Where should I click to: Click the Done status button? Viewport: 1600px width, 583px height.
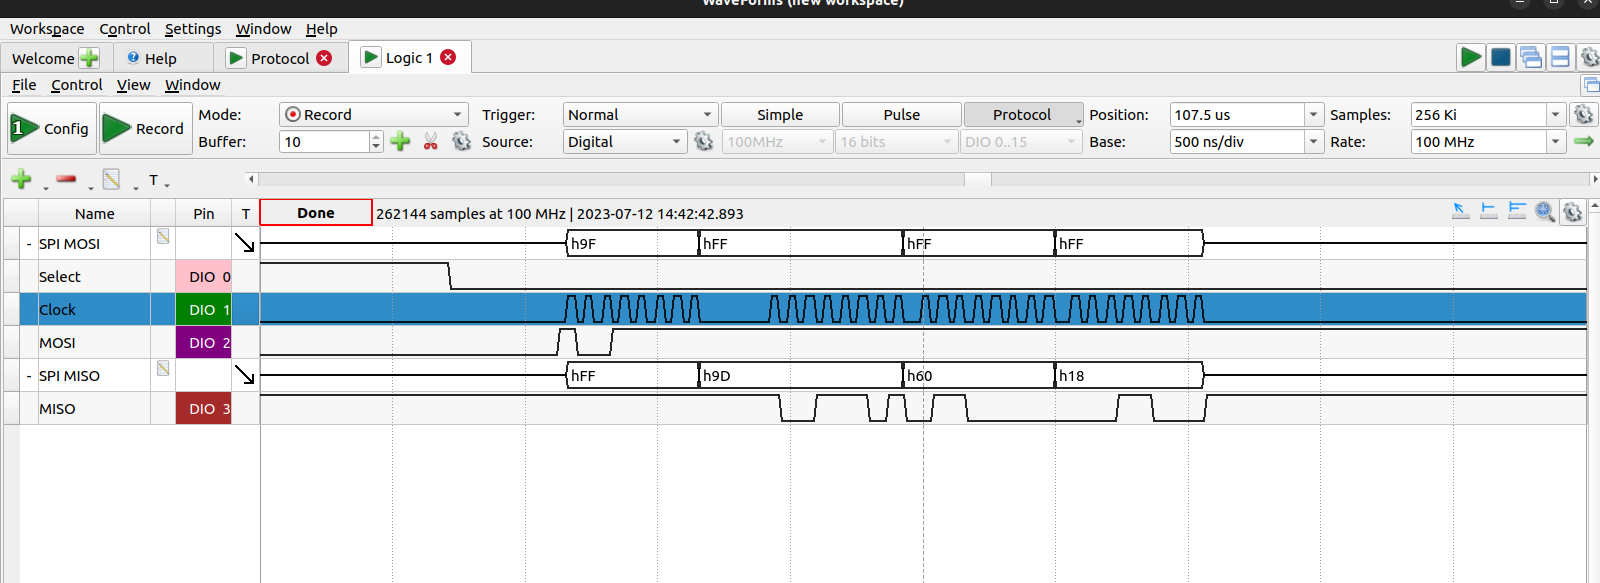(316, 212)
